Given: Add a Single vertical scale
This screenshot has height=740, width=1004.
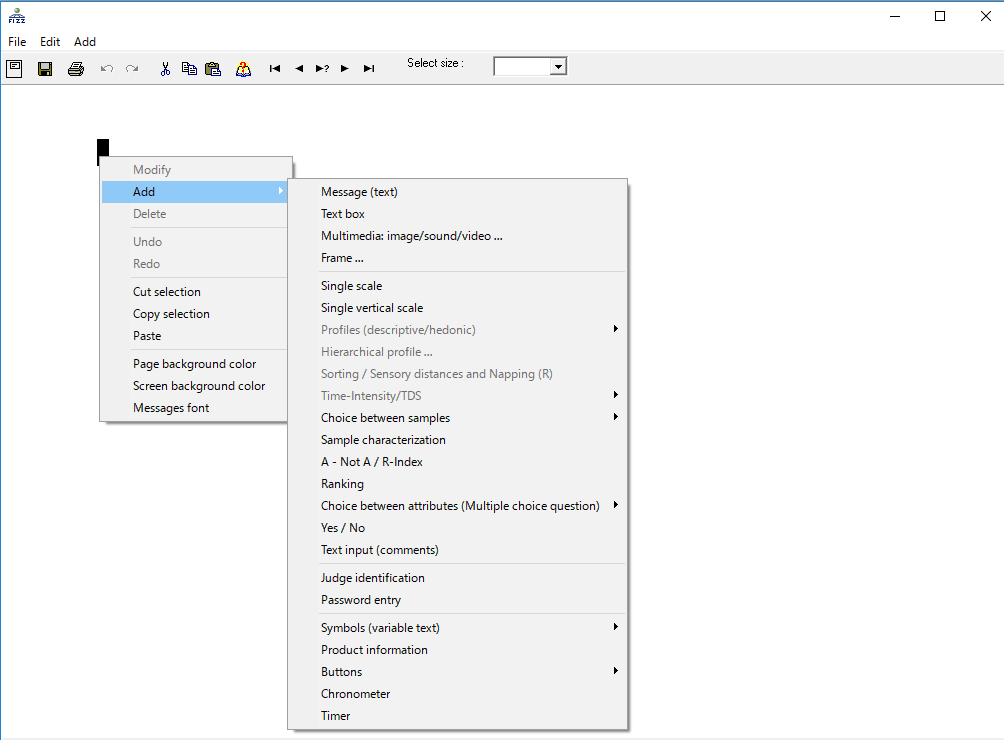Looking at the screenshot, I should tap(457, 308).
